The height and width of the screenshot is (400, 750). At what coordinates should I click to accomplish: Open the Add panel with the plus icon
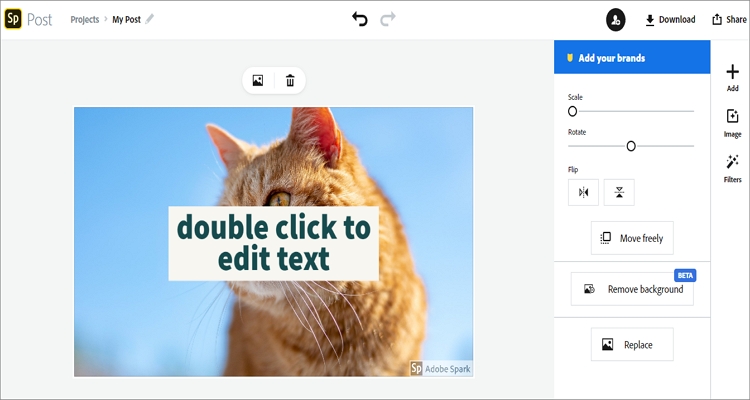click(732, 78)
